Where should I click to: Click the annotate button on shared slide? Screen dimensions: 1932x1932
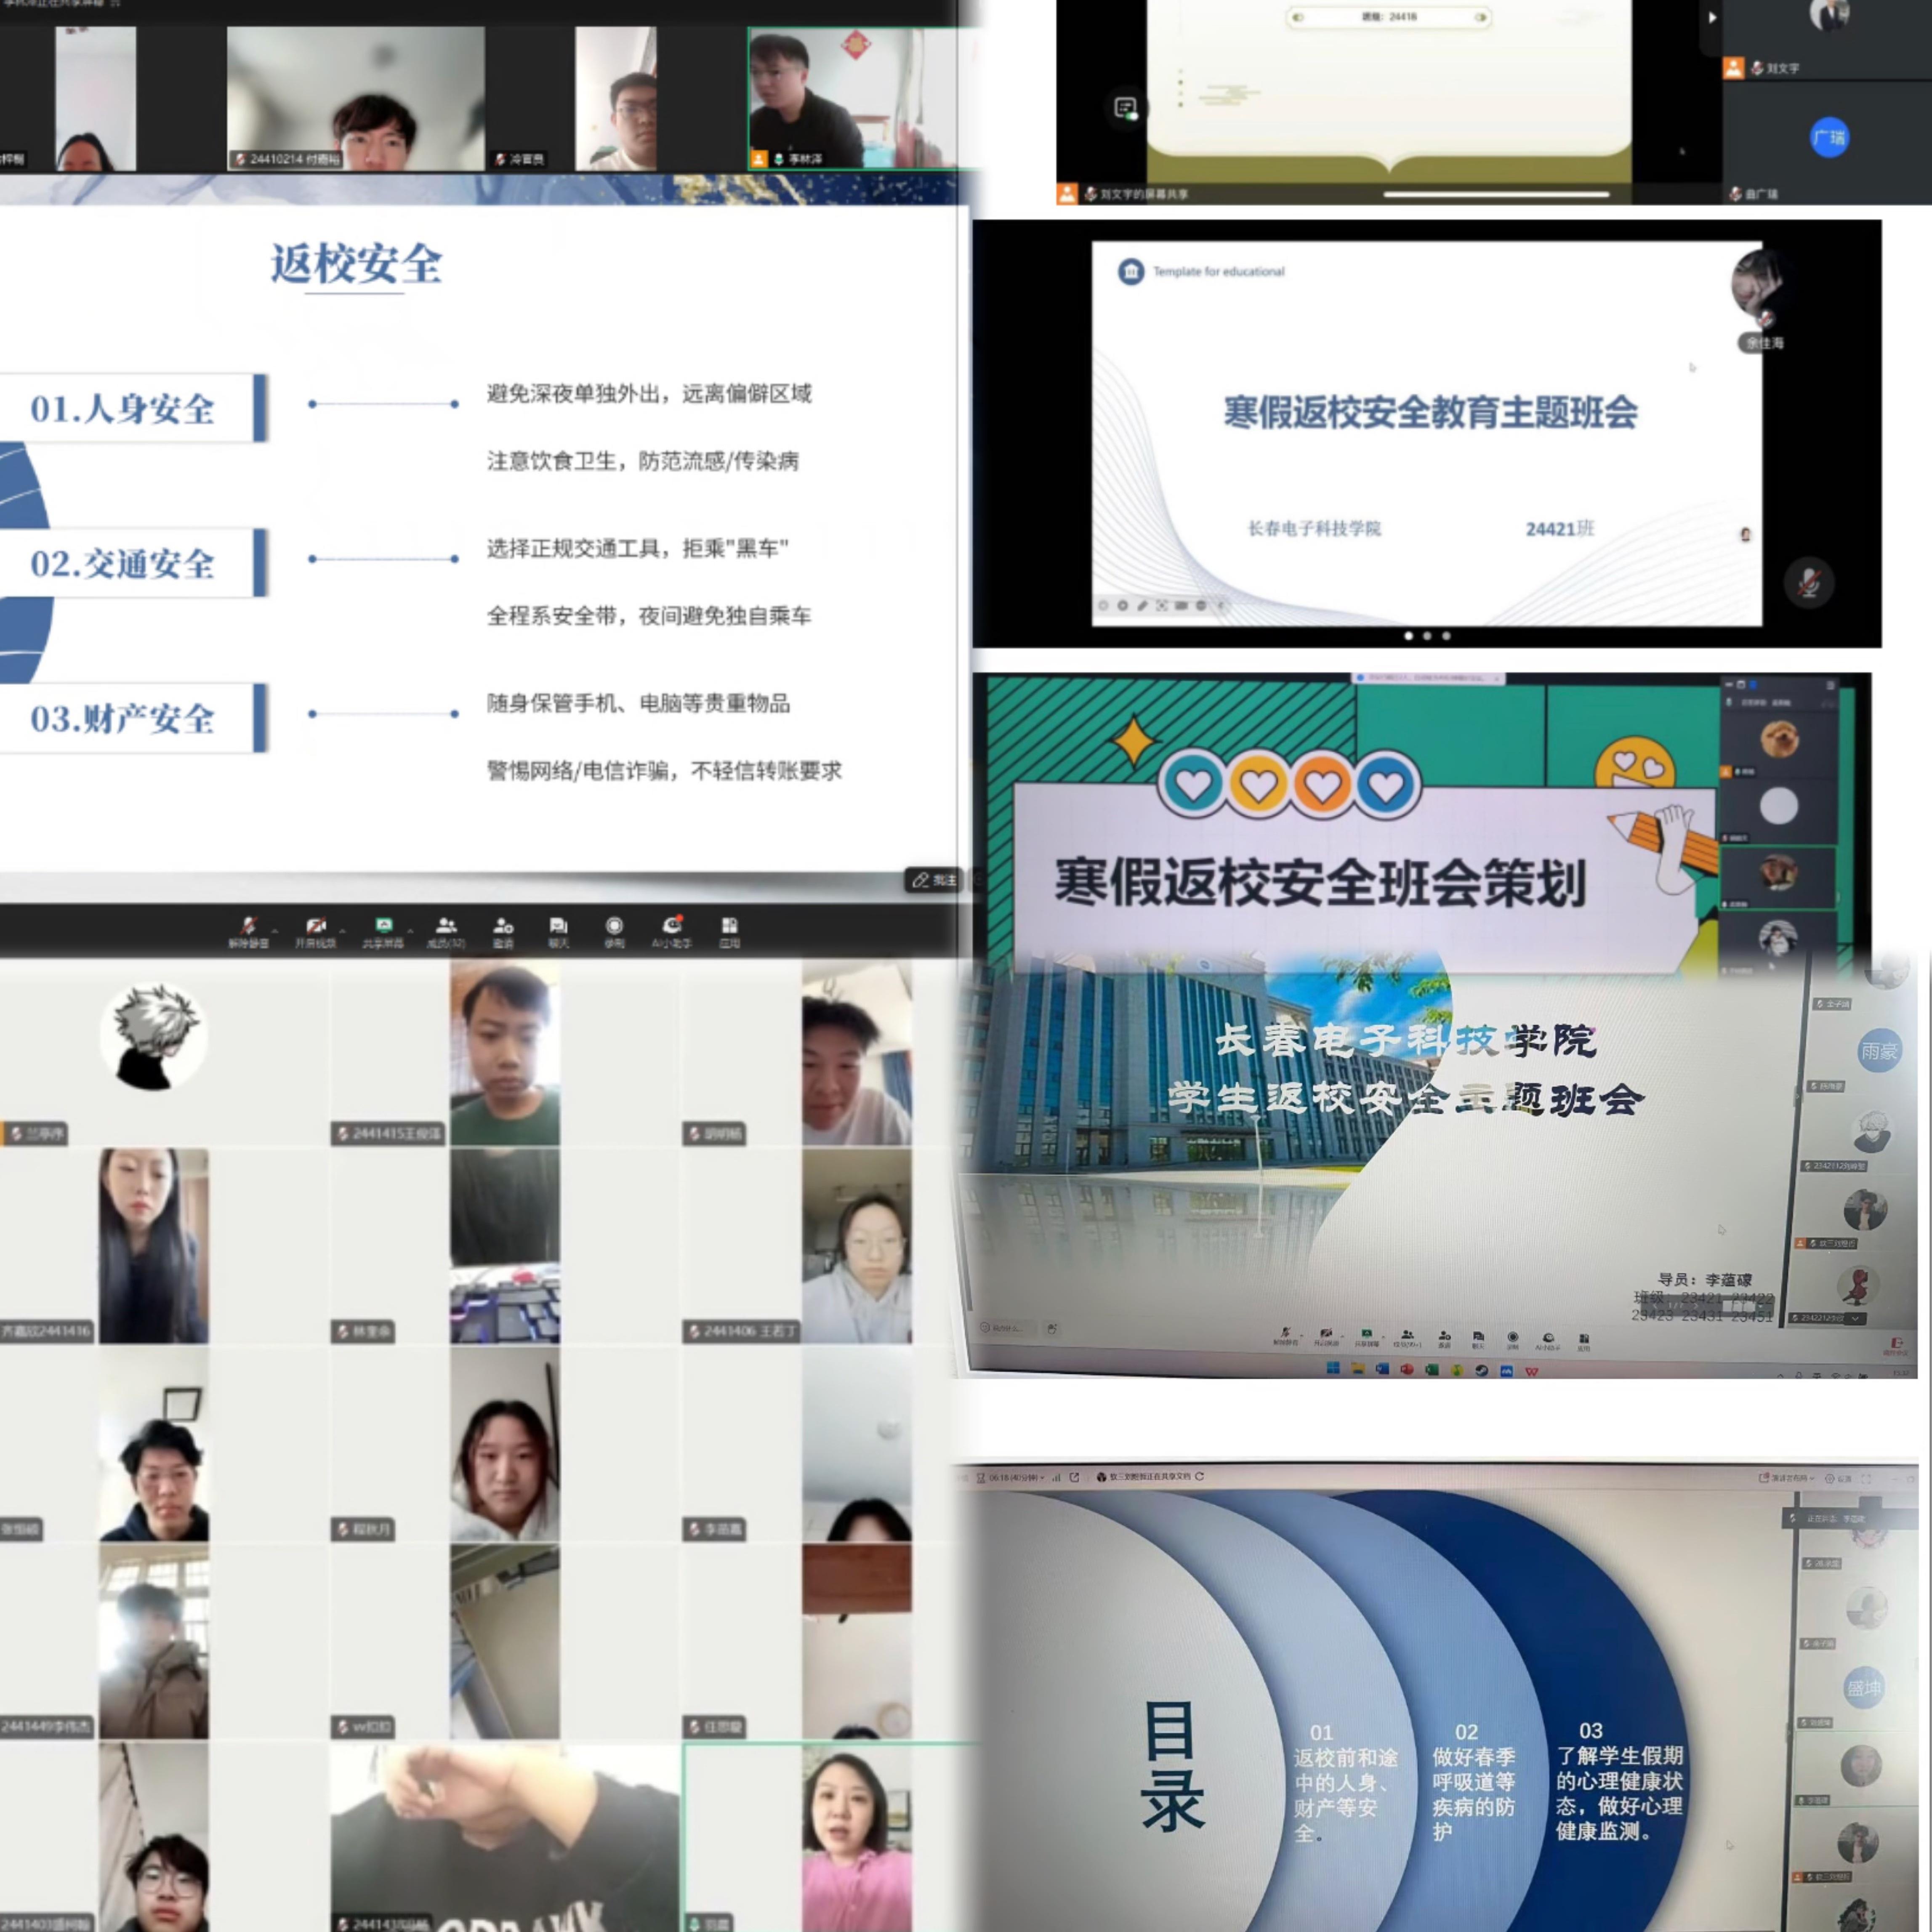934,880
